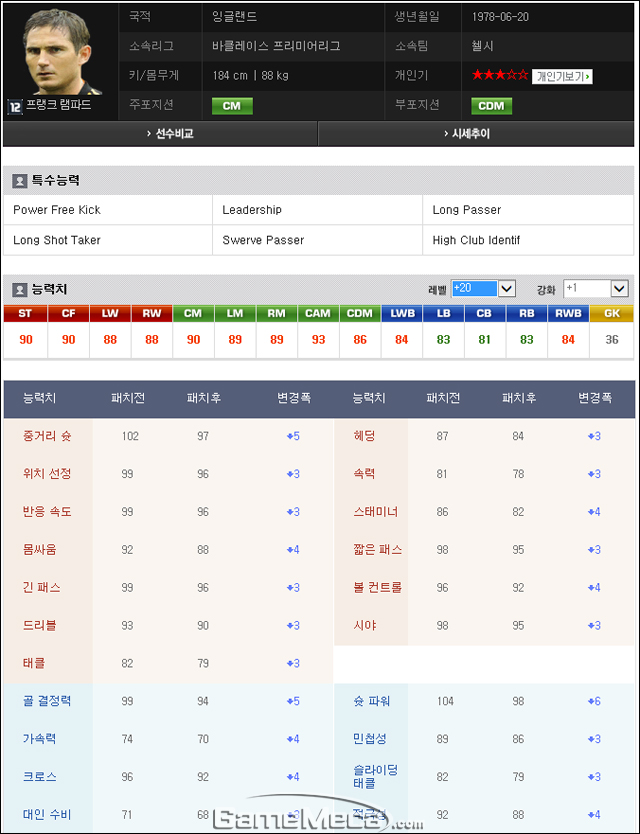Click the 몸싸움 stat label

click(x=39, y=549)
